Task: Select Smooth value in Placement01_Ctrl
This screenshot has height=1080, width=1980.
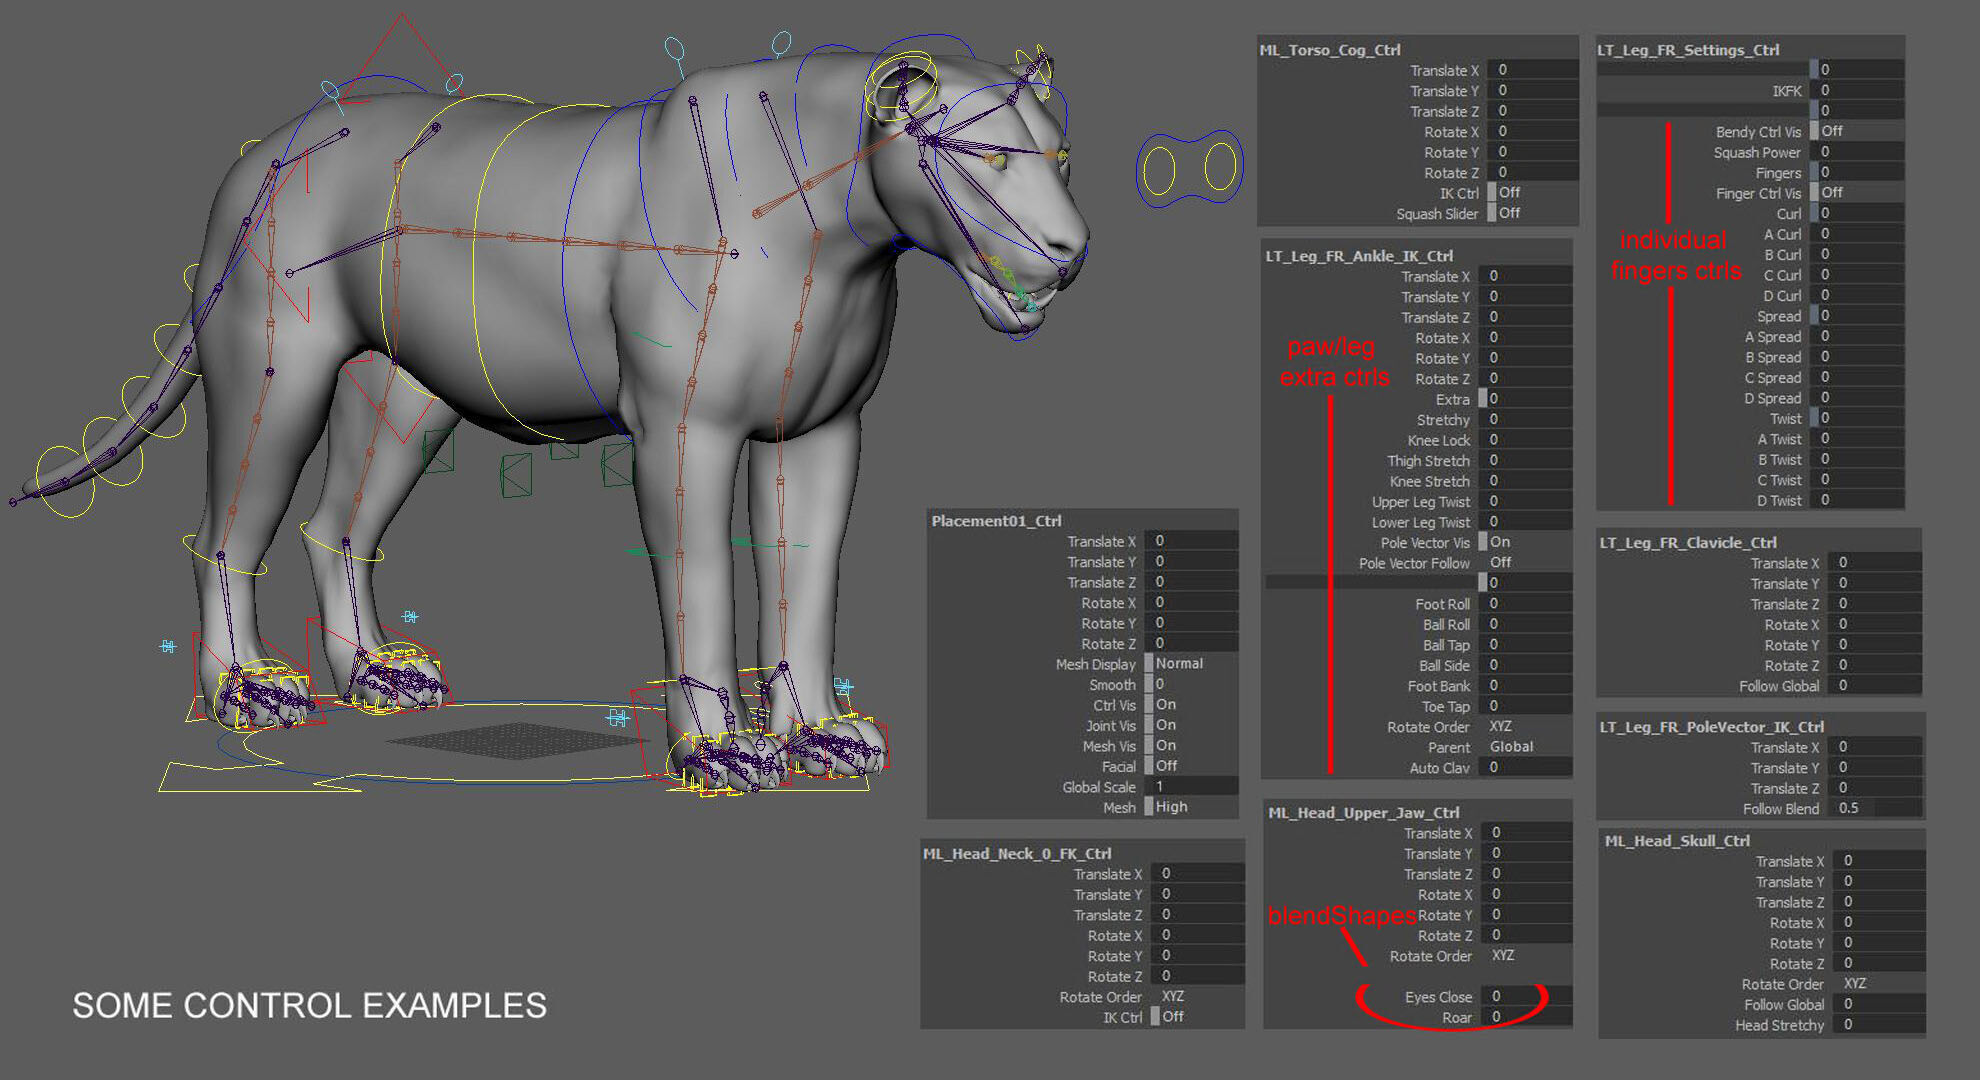Action: pyautogui.click(x=1191, y=685)
